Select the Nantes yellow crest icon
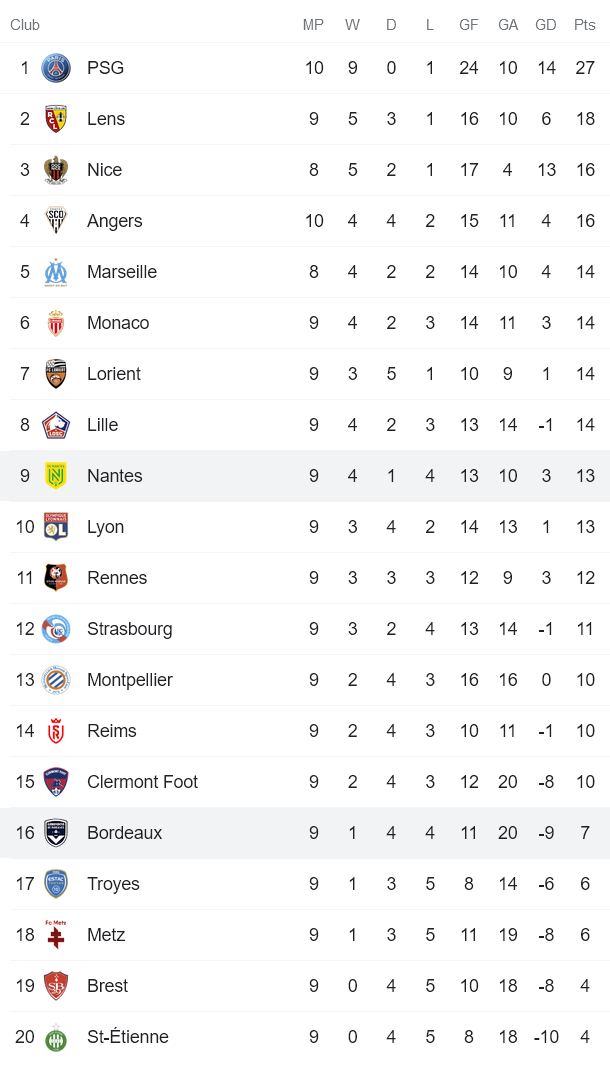The image size is (610, 1069). (56, 476)
